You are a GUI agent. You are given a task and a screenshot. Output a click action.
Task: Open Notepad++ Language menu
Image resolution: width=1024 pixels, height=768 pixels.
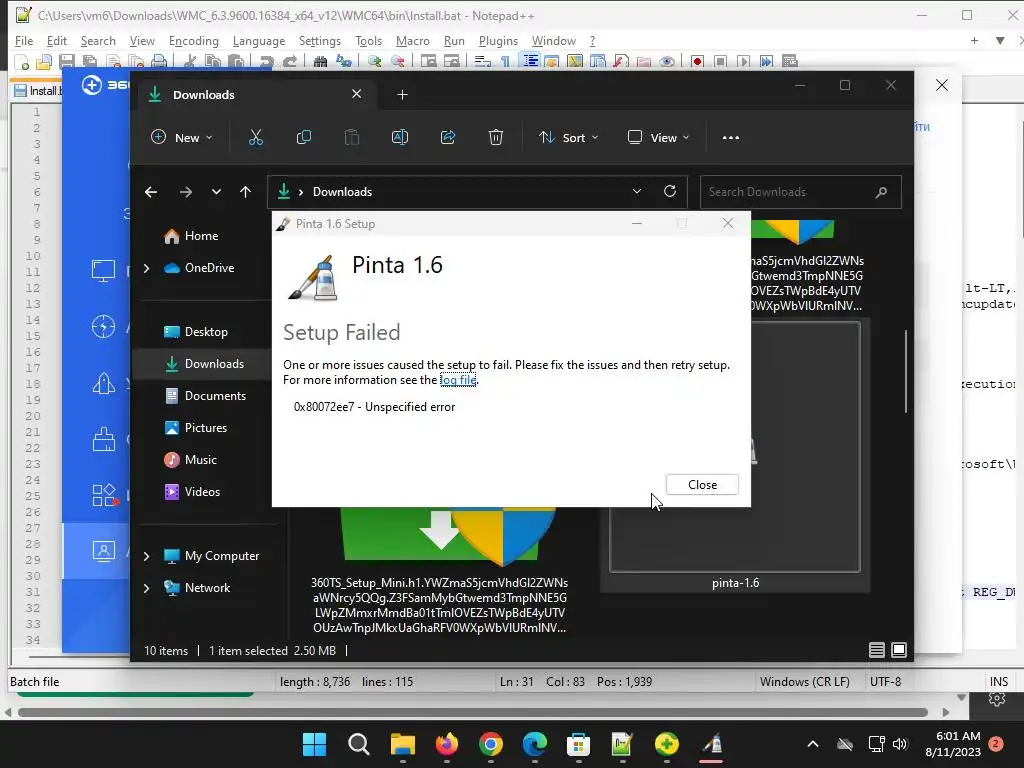[x=259, y=40]
